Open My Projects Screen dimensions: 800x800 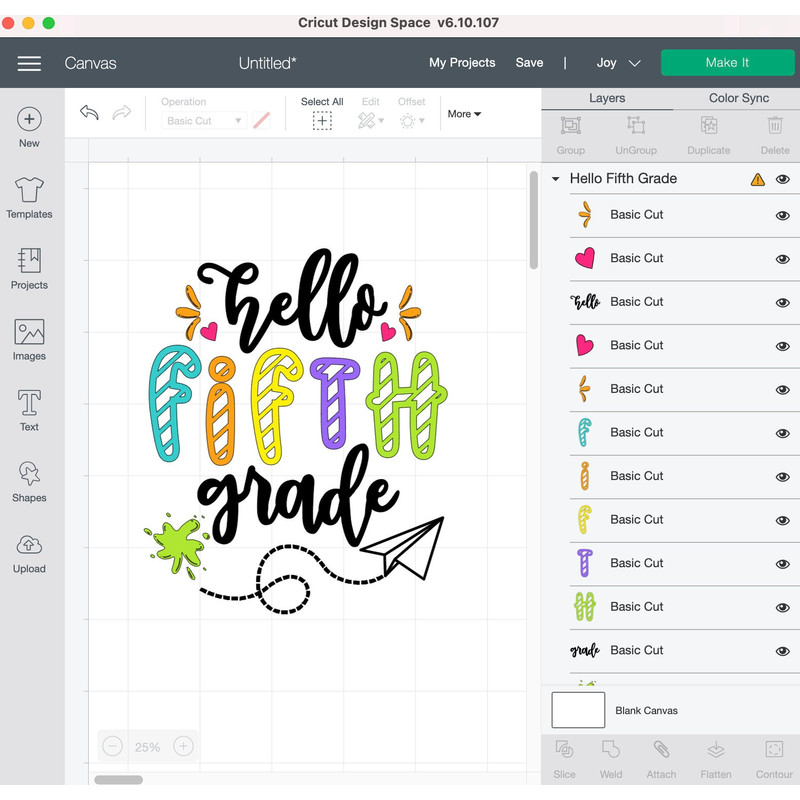pos(462,62)
